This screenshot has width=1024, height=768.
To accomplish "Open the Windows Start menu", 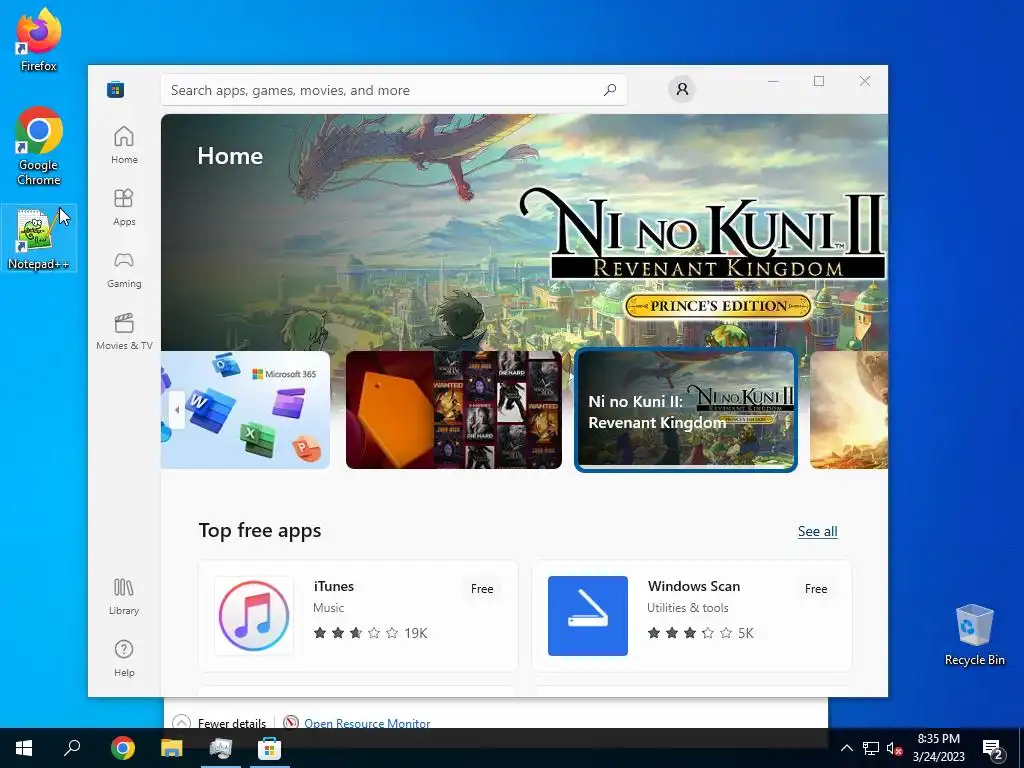I will 24,748.
